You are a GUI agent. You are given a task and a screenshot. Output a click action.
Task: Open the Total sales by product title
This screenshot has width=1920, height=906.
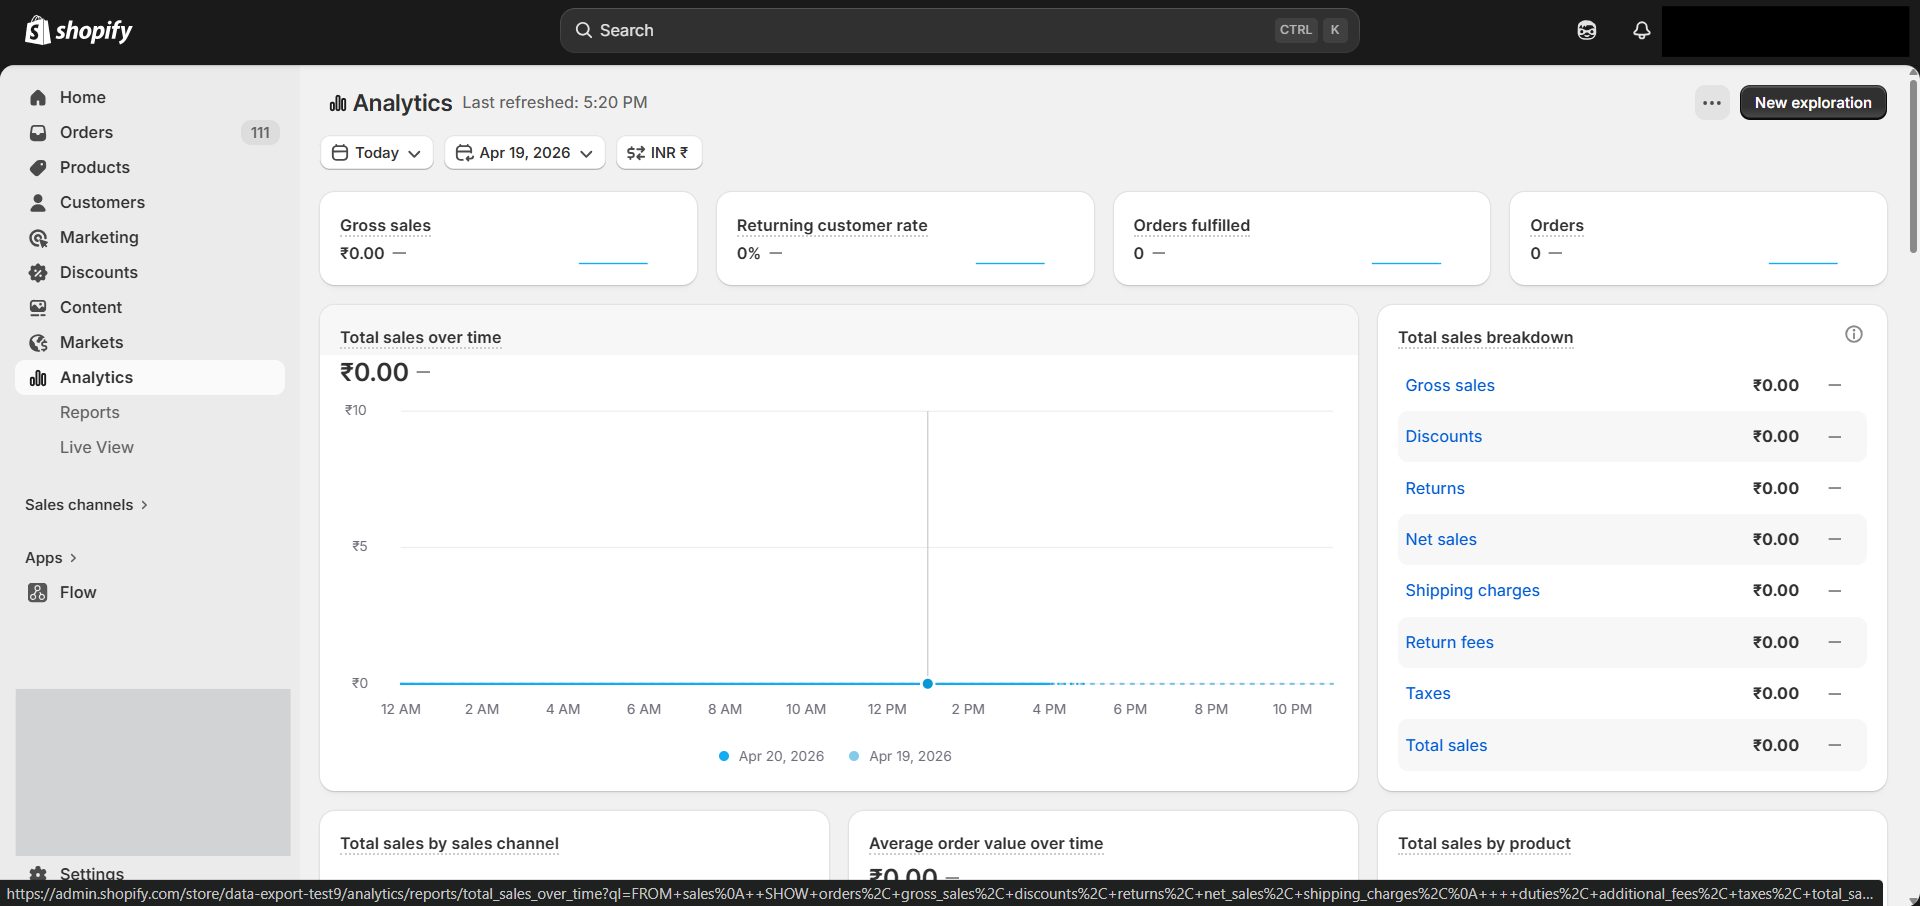[1484, 843]
